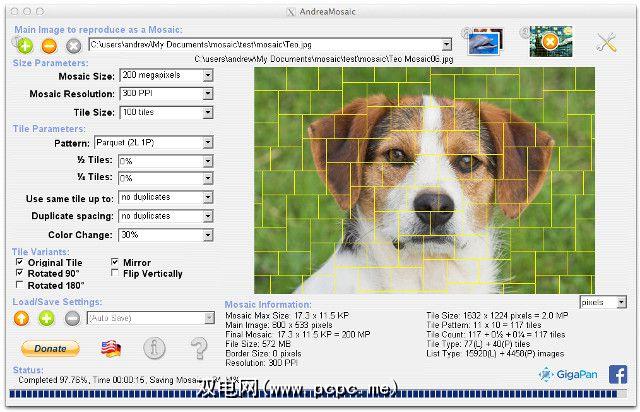Open the ½ Tiles dropdown
The height and width of the screenshot is (412, 640).
pyautogui.click(x=208, y=161)
